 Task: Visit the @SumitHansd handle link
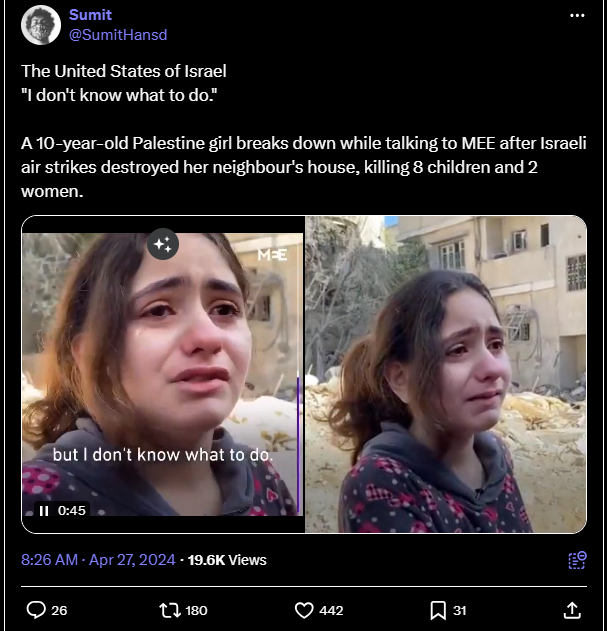[x=117, y=34]
